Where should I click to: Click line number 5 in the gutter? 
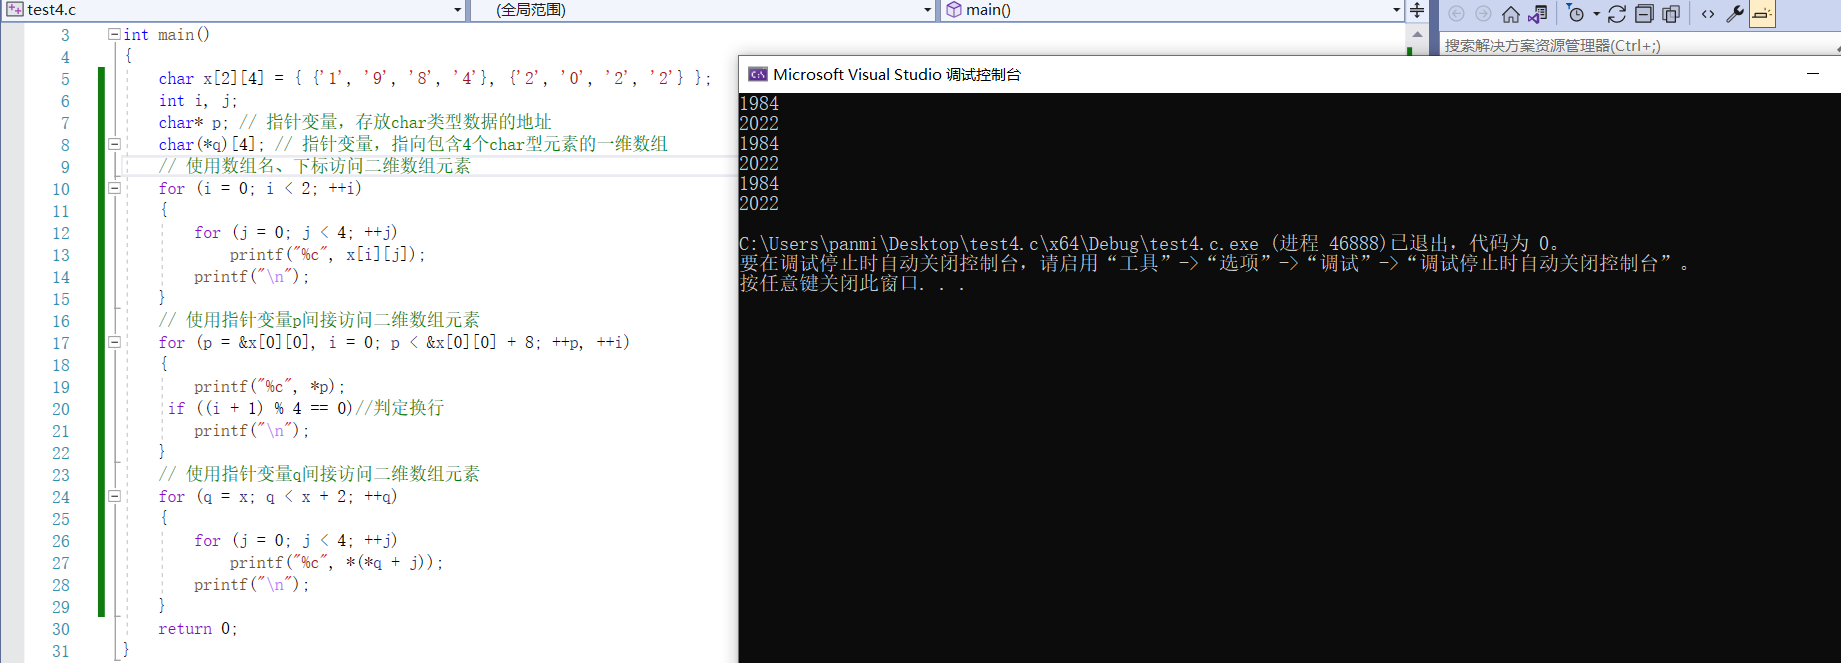pos(65,80)
